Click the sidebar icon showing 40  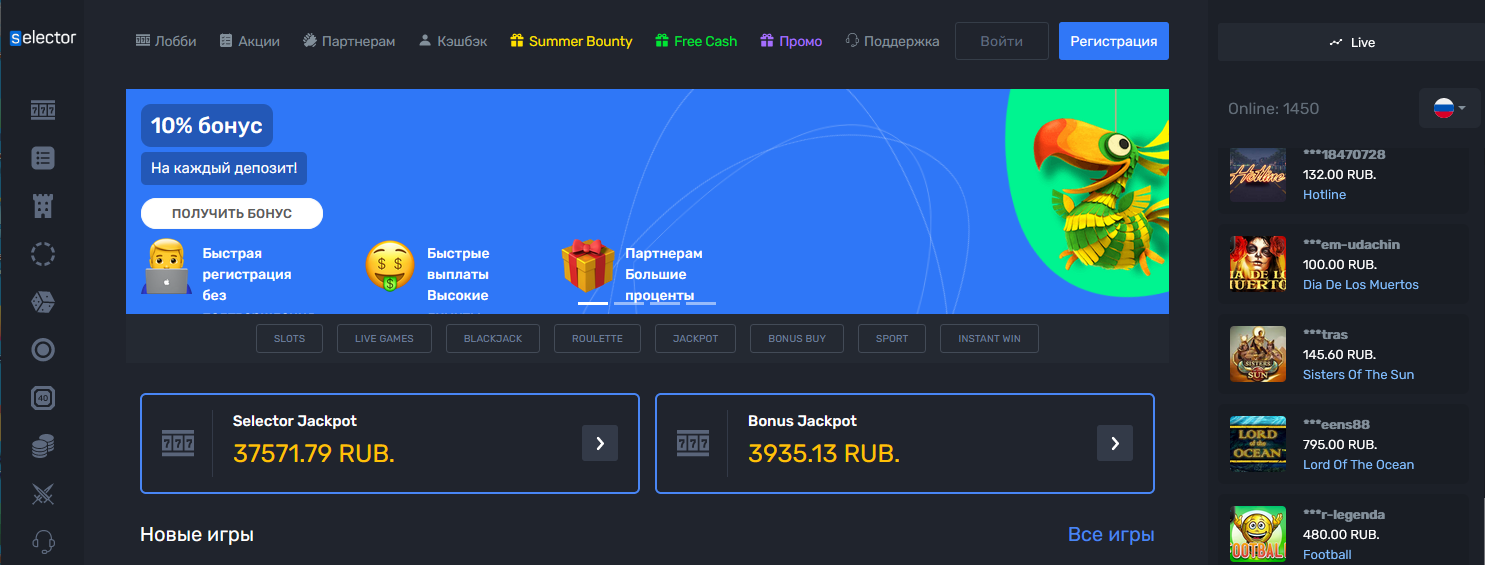(x=43, y=398)
